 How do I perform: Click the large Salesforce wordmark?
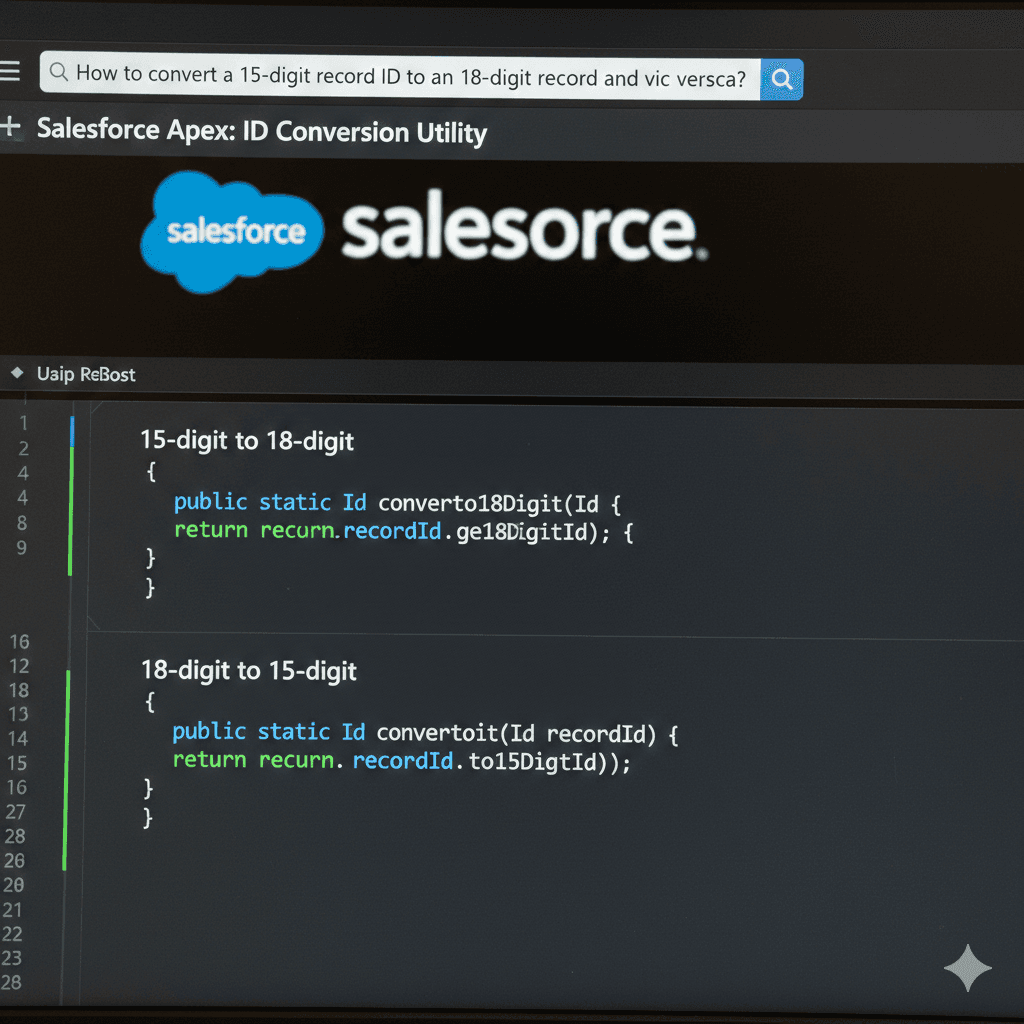coord(520,230)
